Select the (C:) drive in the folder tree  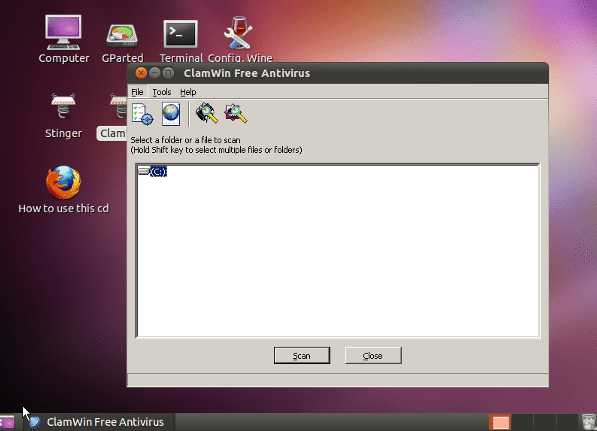coord(158,172)
